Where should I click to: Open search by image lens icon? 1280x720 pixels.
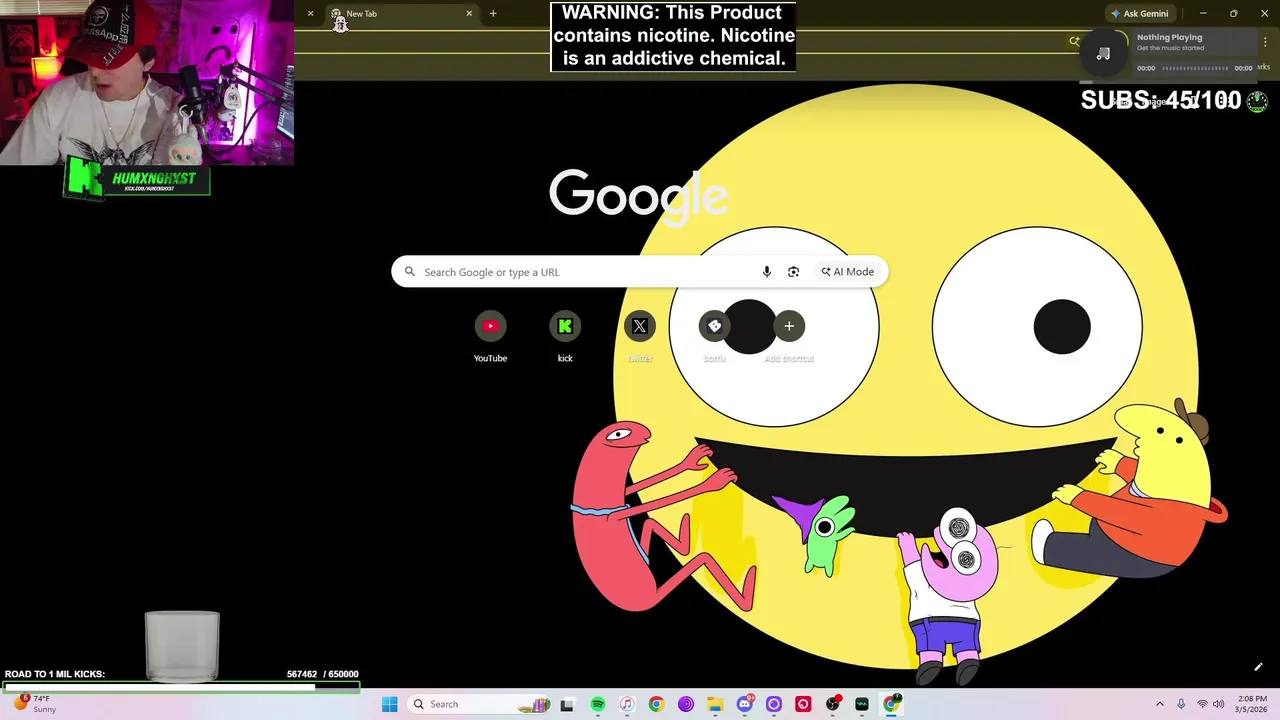coord(793,272)
